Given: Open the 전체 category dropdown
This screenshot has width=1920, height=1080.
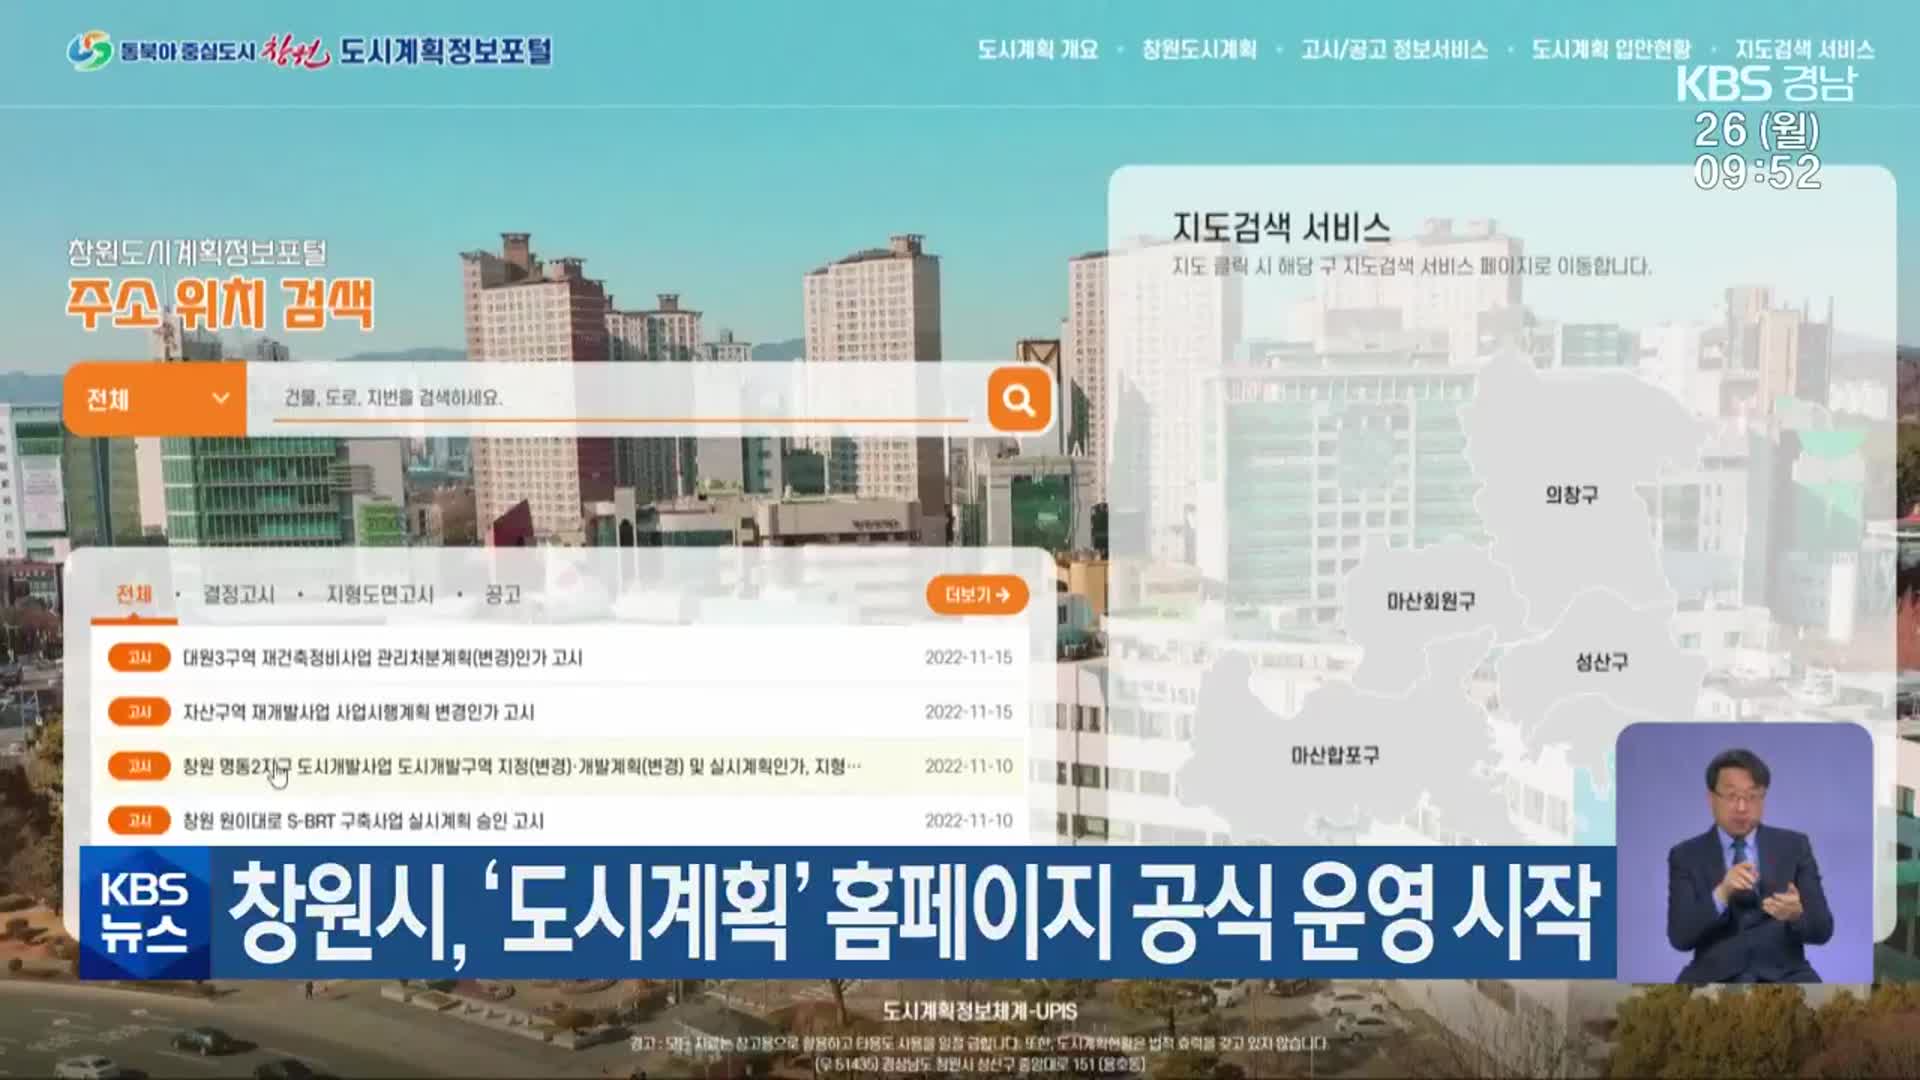Looking at the screenshot, I should pyautogui.click(x=155, y=399).
